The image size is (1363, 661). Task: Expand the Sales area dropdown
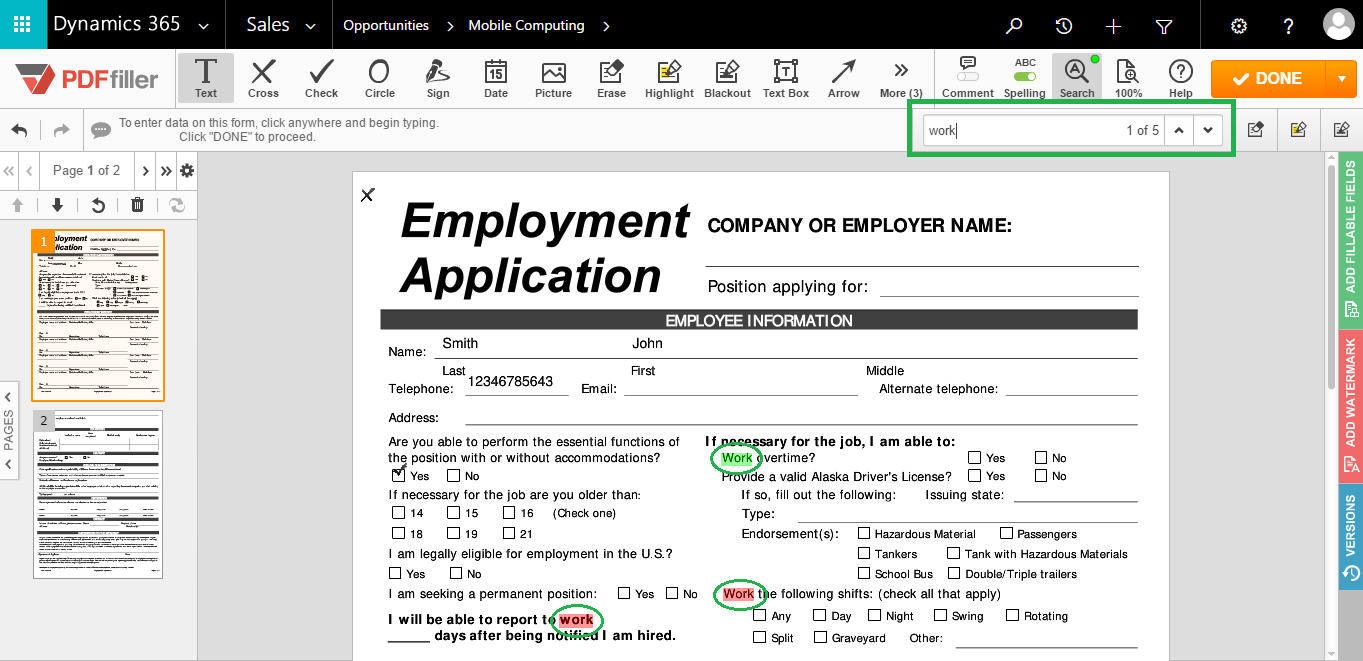point(310,26)
